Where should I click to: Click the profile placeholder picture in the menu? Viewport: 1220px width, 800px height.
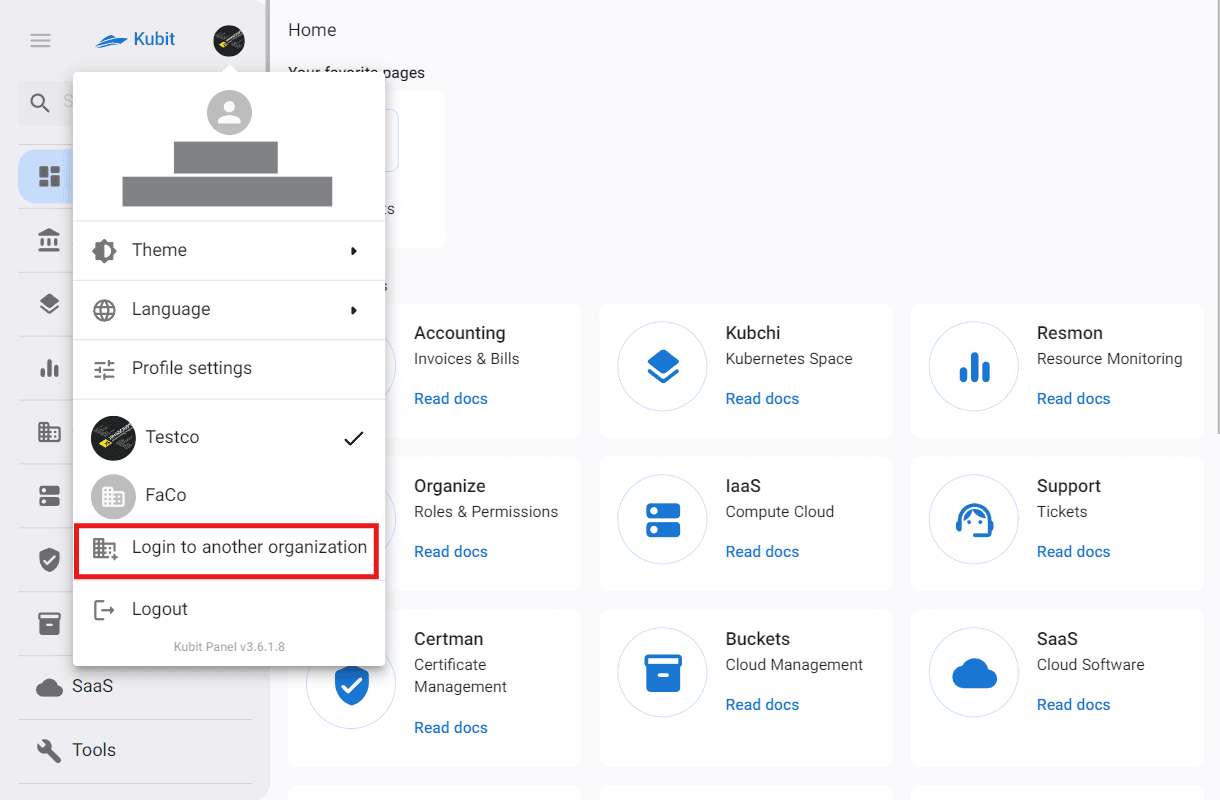[x=229, y=112]
